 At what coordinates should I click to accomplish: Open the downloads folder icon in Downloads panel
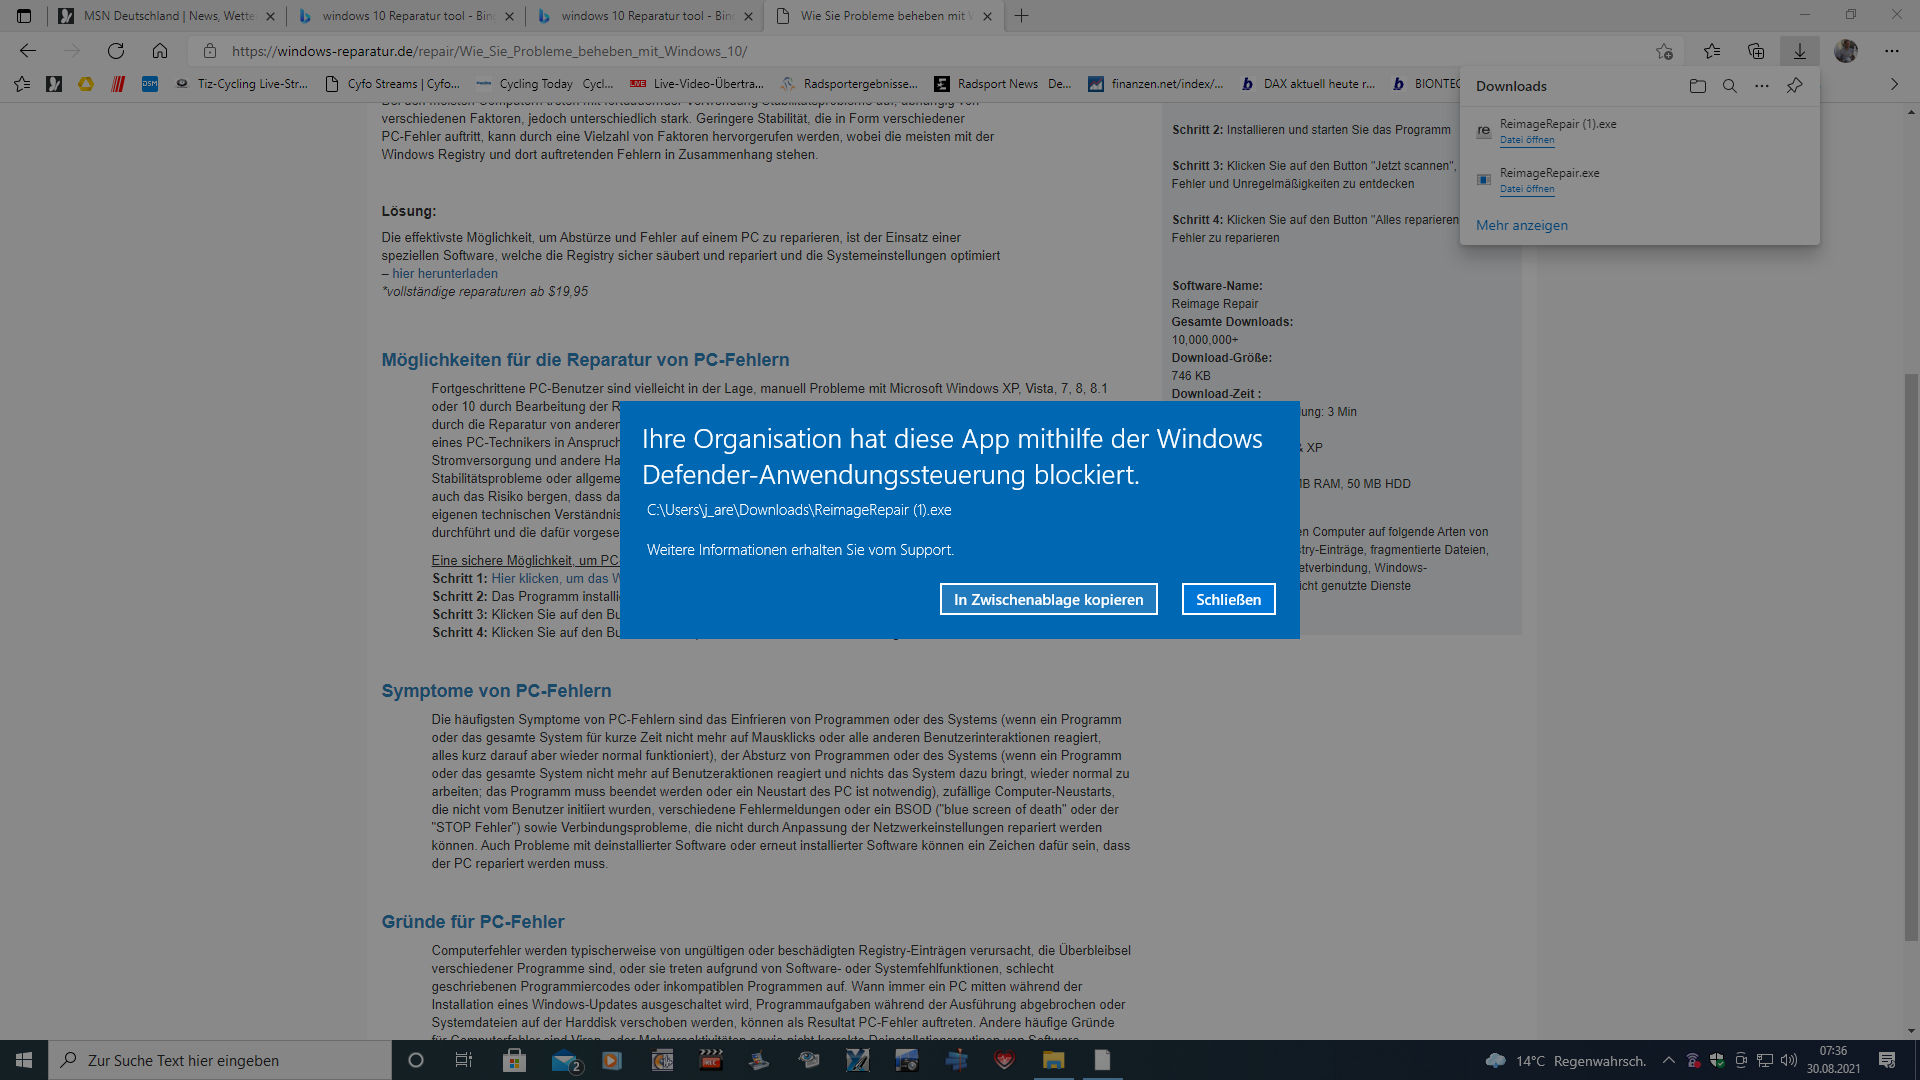tap(1698, 86)
